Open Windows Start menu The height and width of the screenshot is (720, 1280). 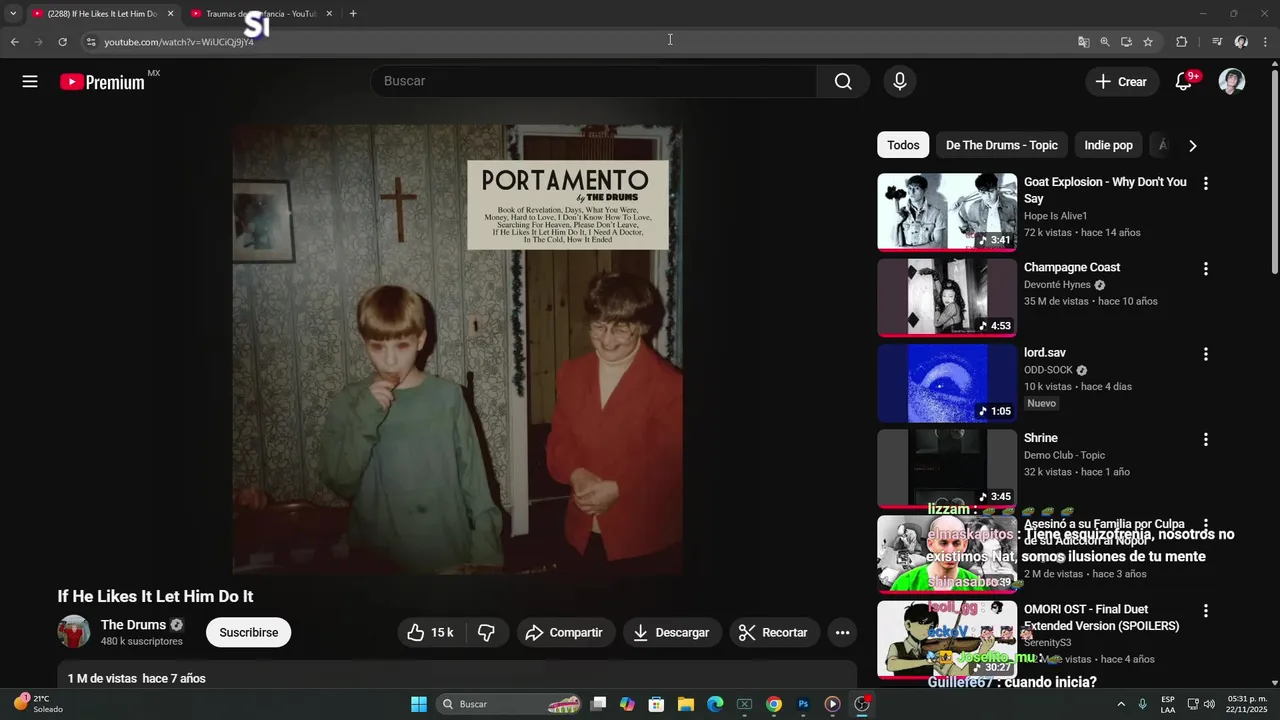click(x=419, y=704)
